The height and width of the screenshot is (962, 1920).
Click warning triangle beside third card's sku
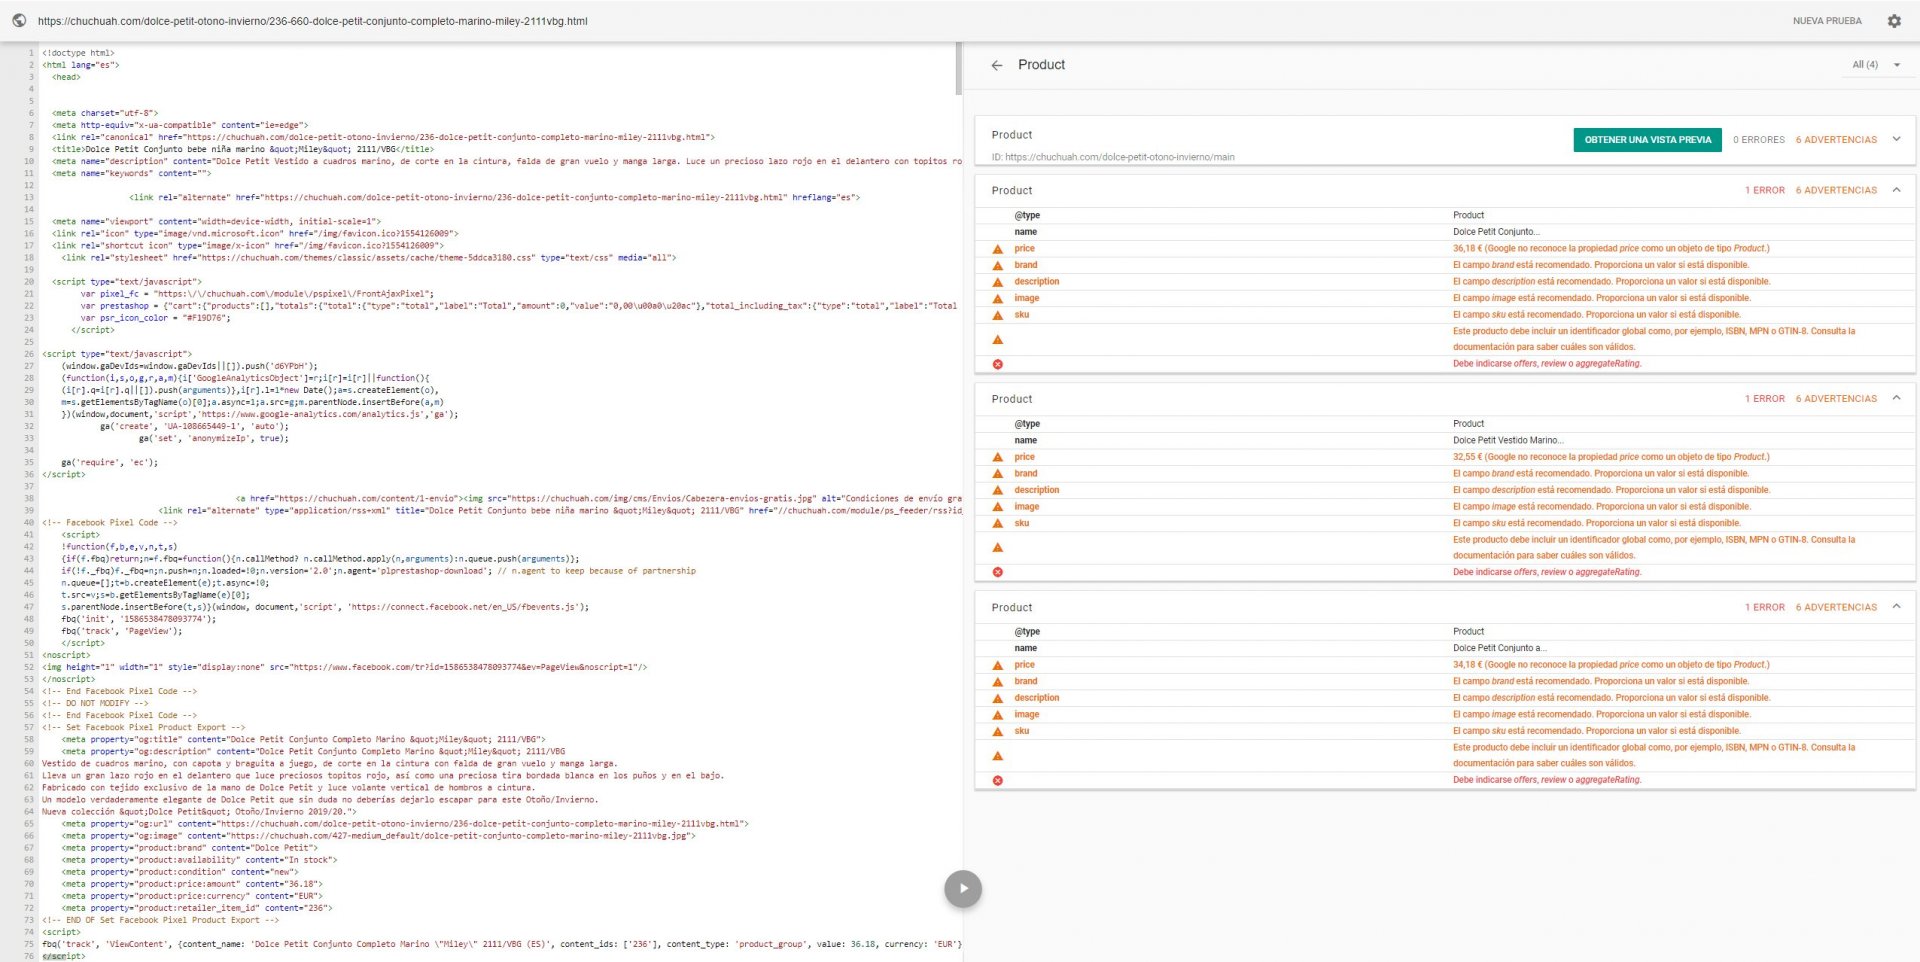pos(997,731)
